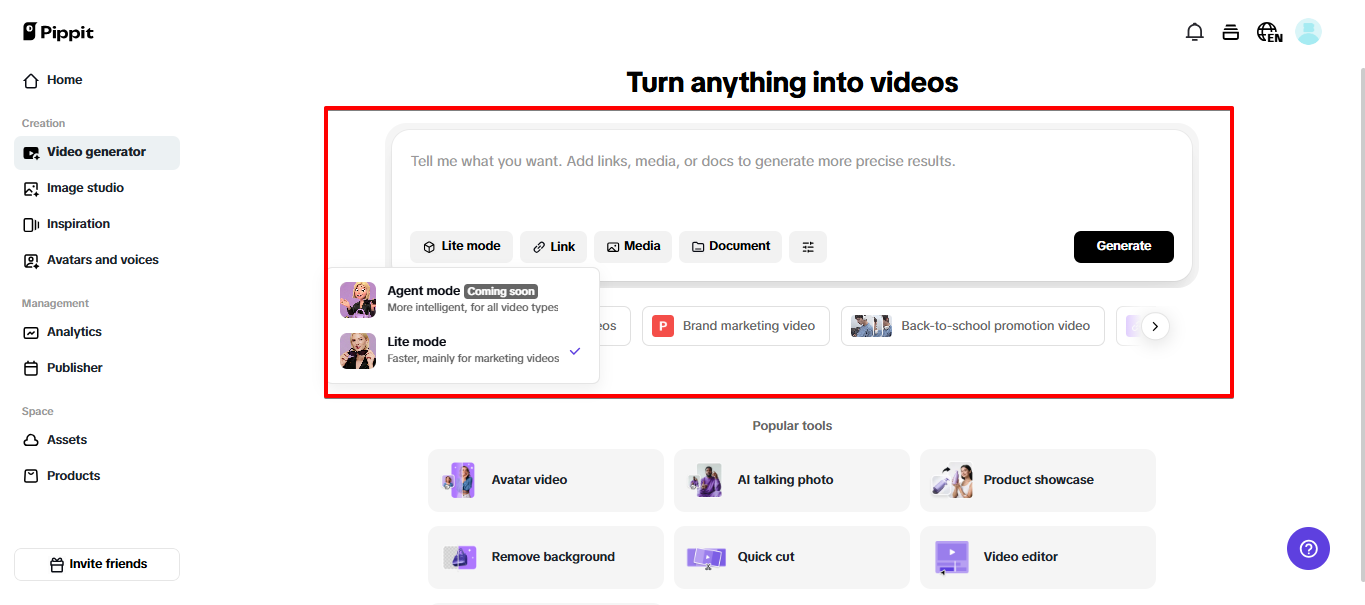Upload a file via the Document chip
This screenshot has height=605, width=1365.
pyautogui.click(x=730, y=246)
